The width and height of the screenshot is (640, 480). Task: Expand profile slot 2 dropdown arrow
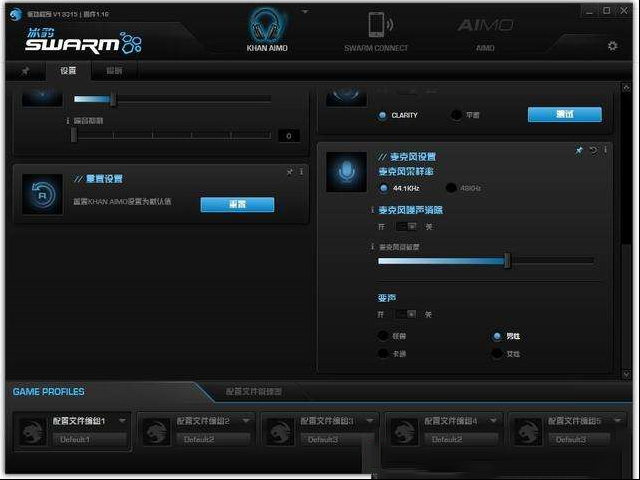point(246,420)
